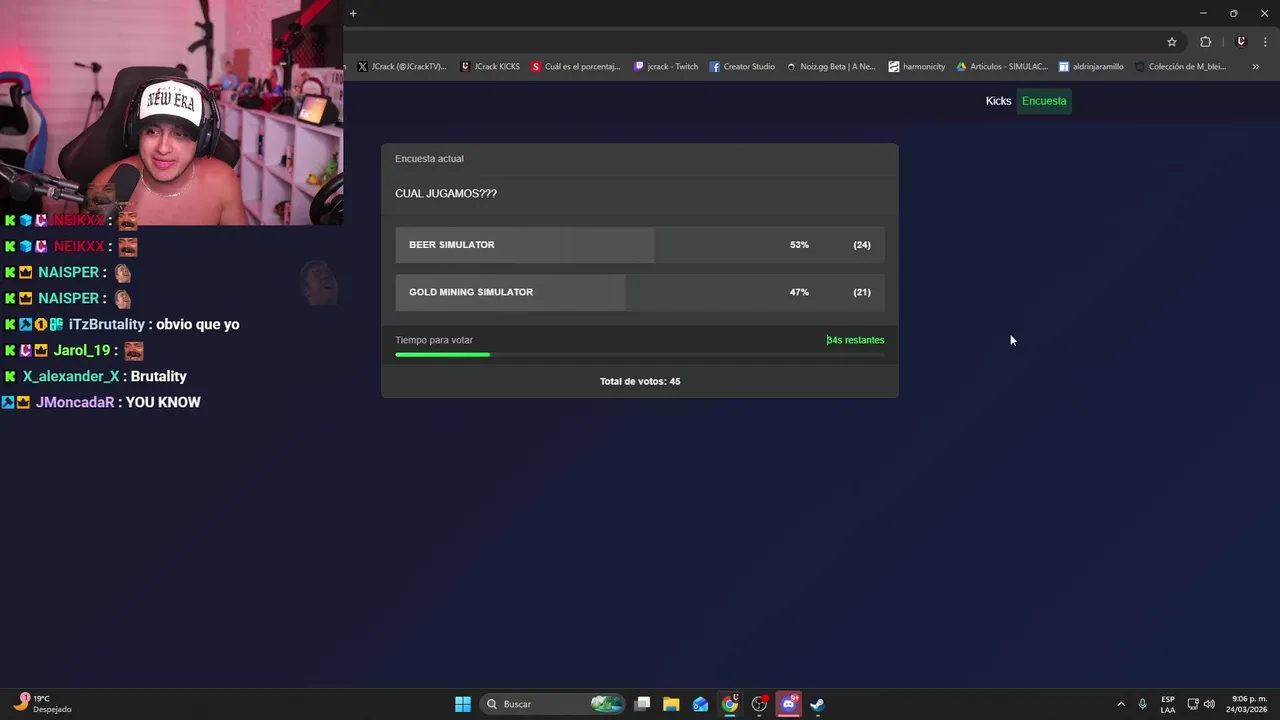
Task: Click the (24) vote count
Action: coord(862,245)
